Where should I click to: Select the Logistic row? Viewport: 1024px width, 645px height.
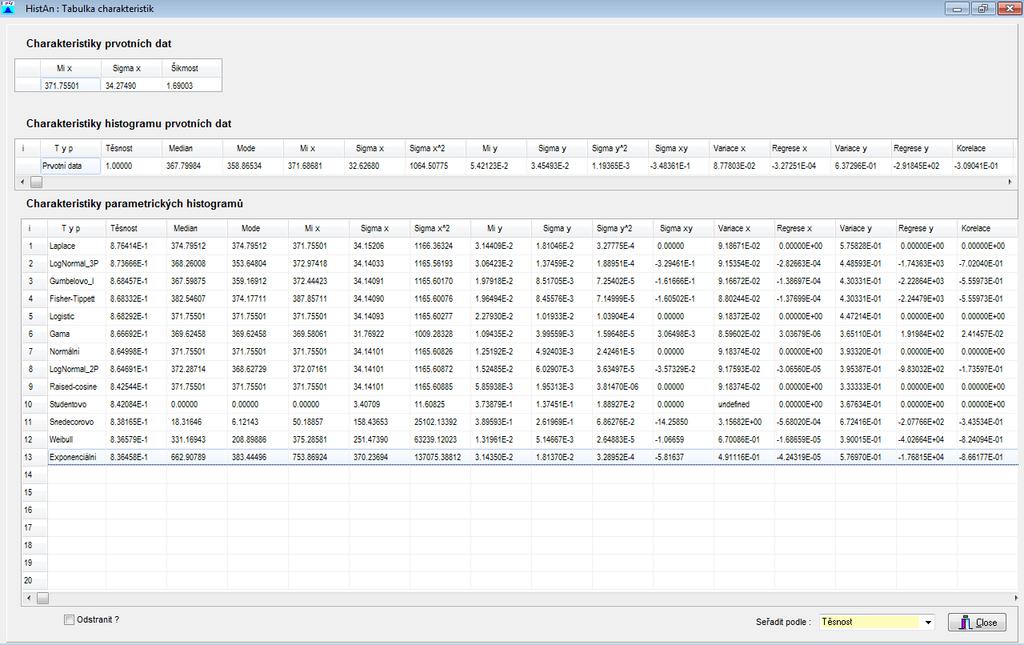point(520,317)
